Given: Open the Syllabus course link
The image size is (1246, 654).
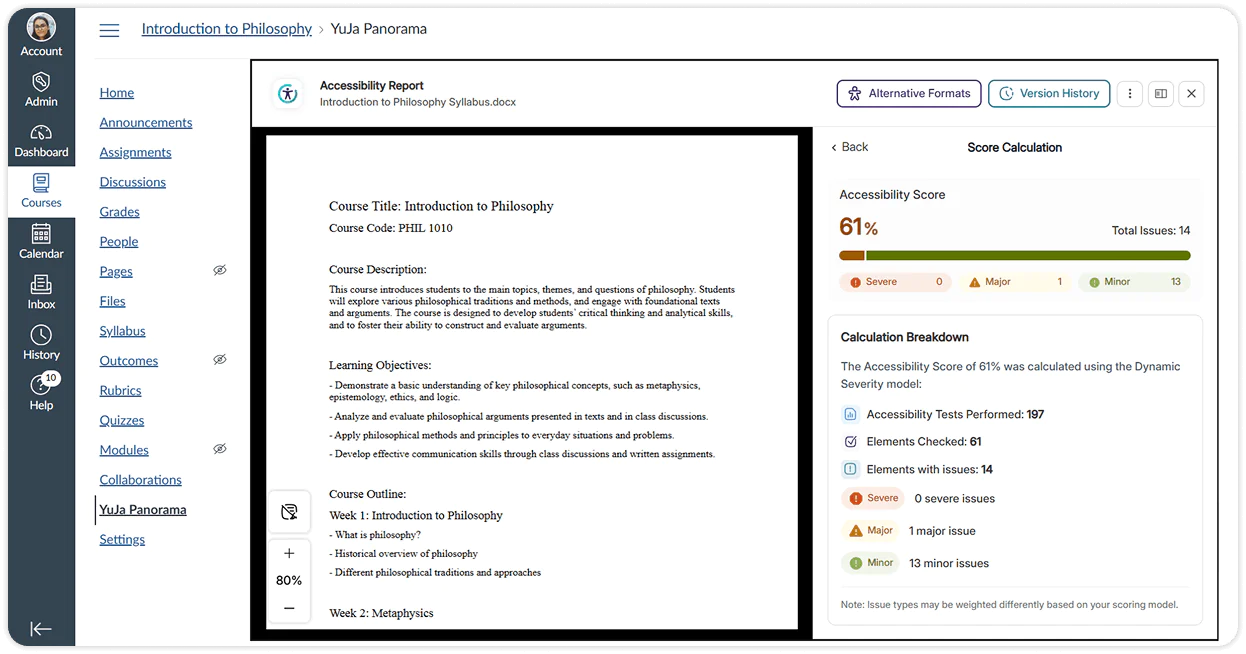Looking at the screenshot, I should (122, 331).
